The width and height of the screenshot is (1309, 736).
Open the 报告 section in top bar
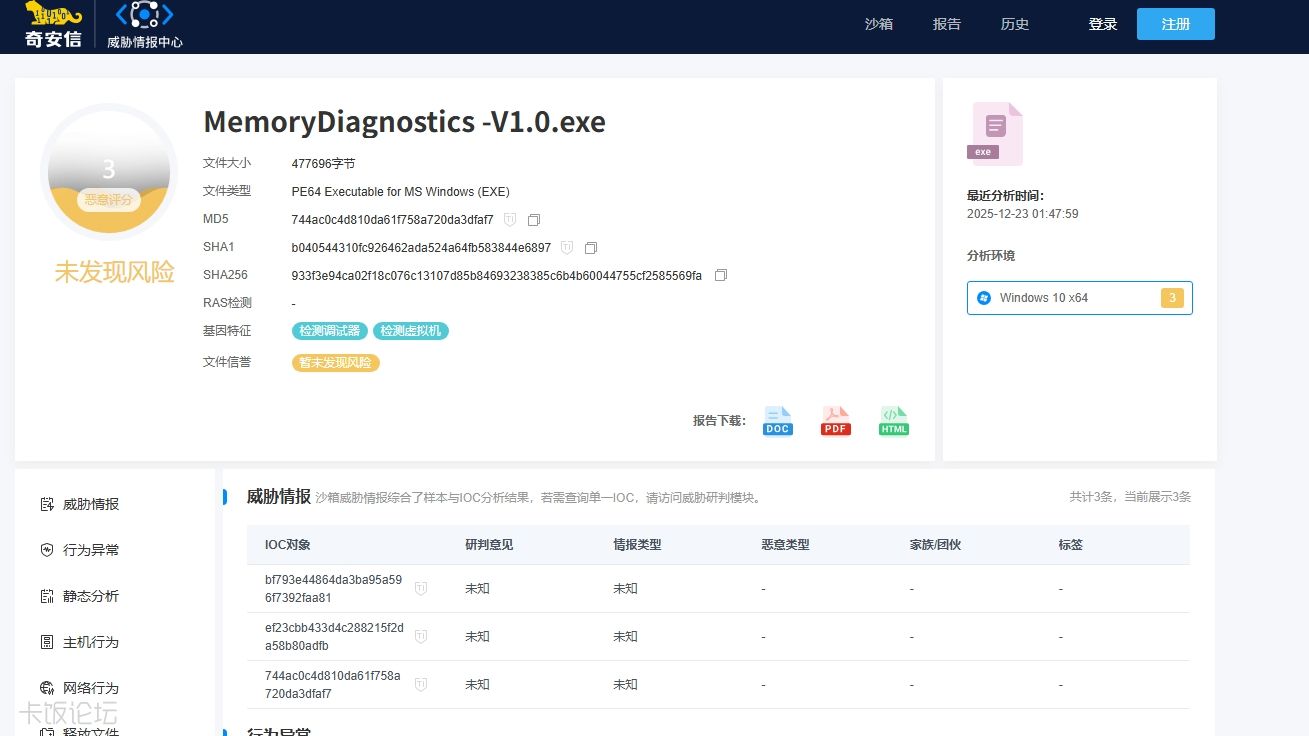[946, 23]
